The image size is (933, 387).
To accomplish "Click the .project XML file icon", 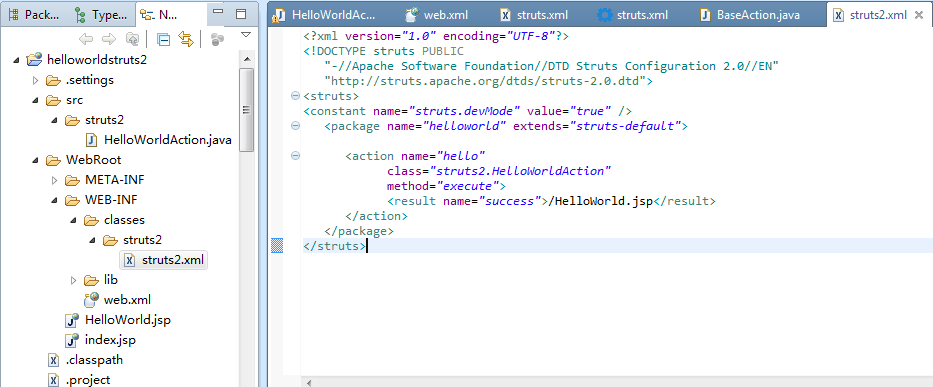I will click(54, 380).
